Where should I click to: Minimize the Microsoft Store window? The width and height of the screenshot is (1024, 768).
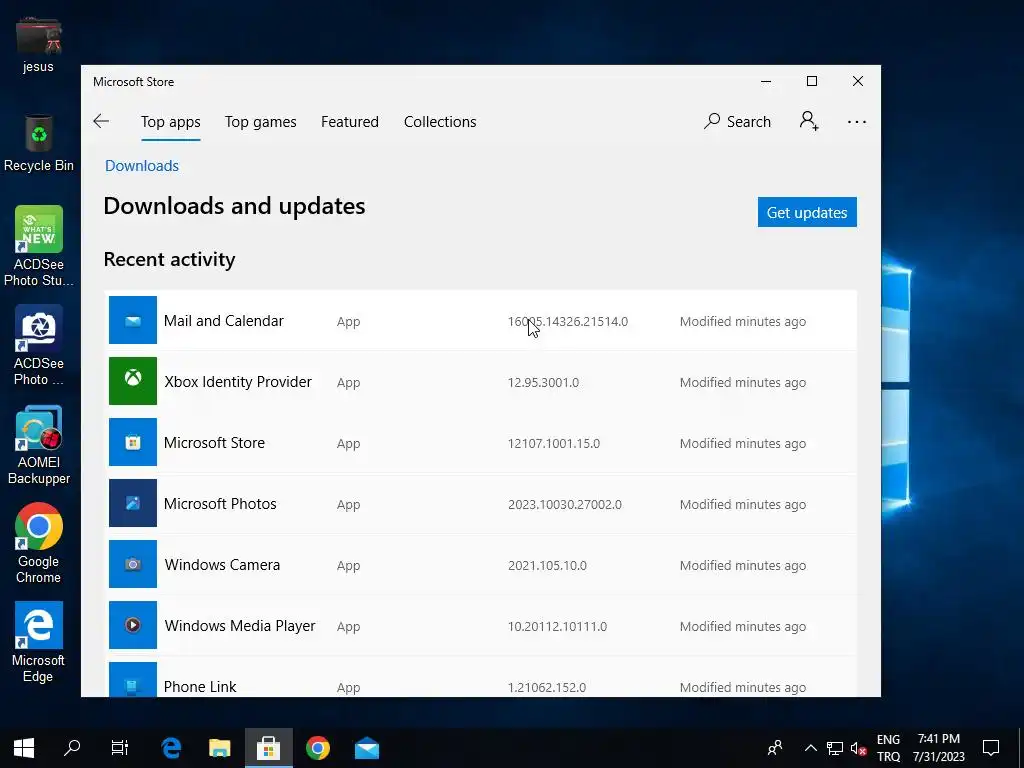766,81
